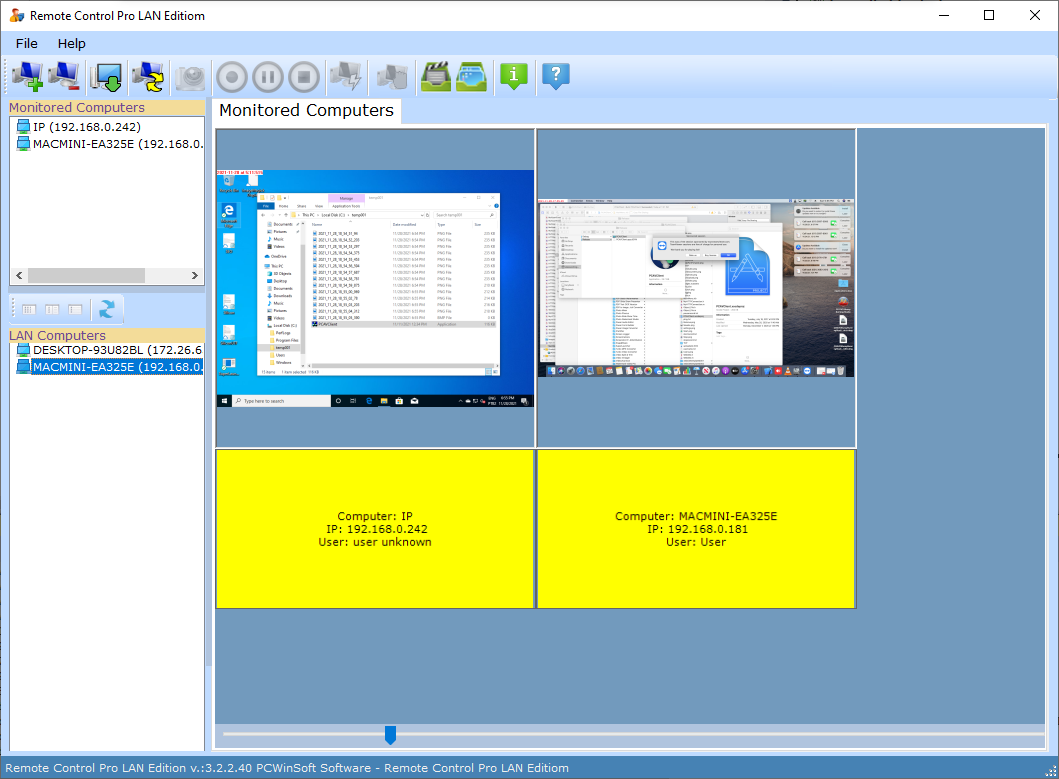
Task: Click the three-column view icon above LAN Computers
Action: 29,309
